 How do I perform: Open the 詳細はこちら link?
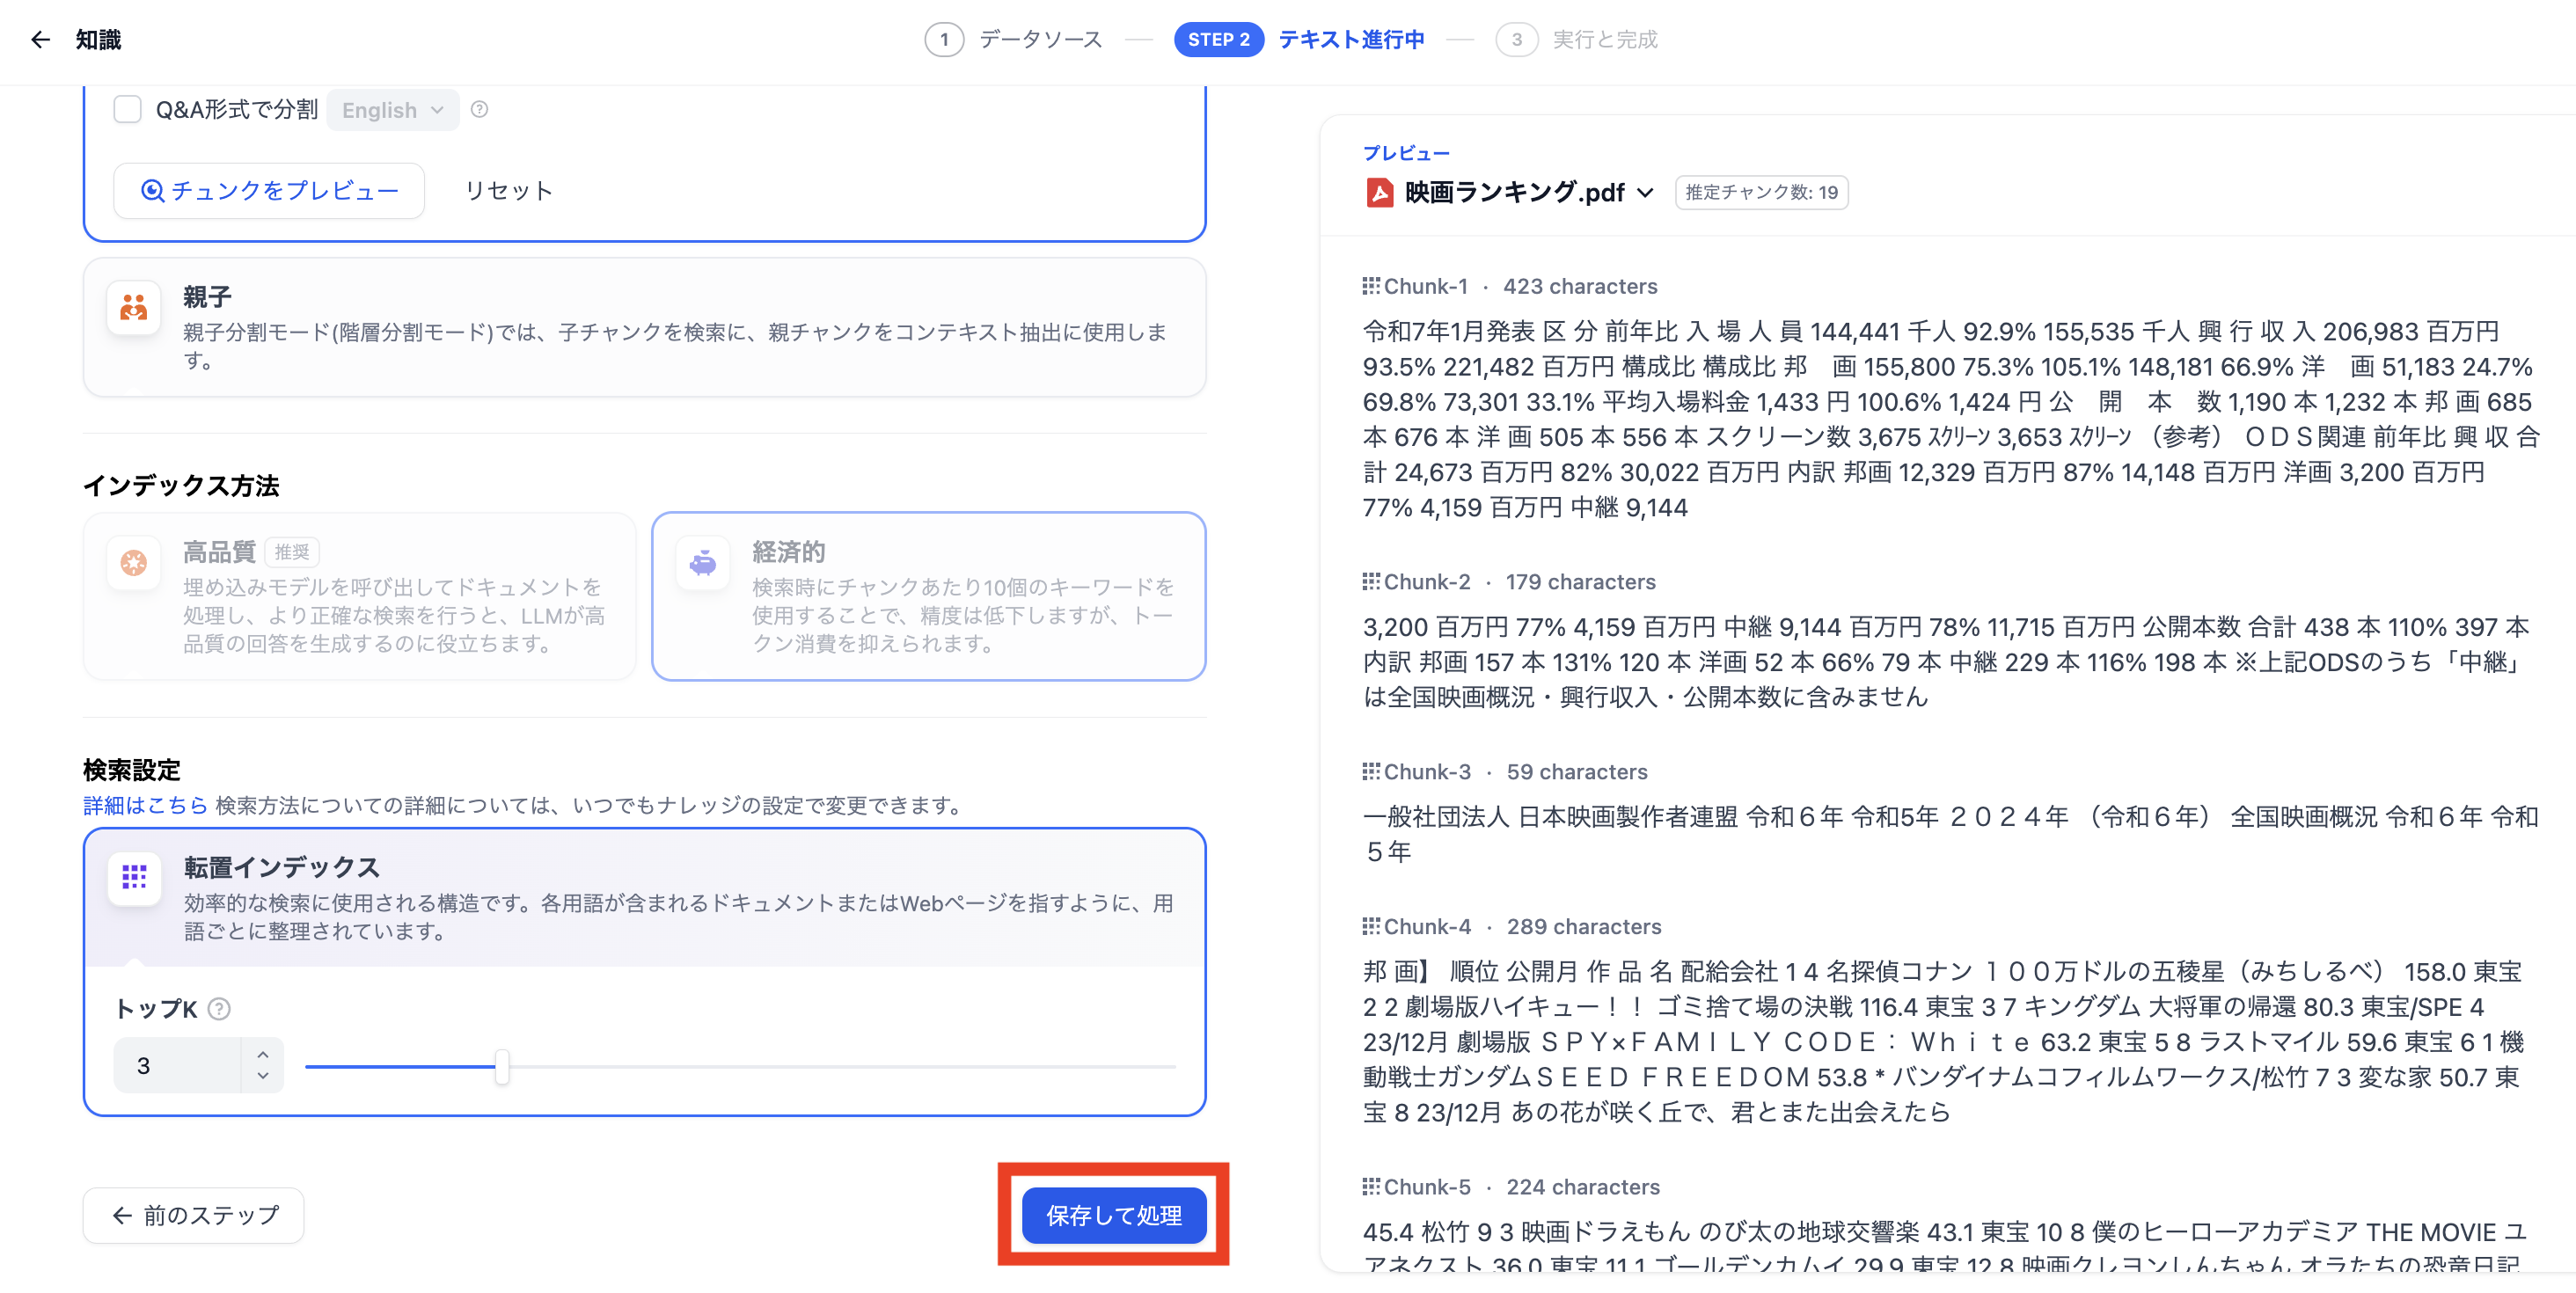tap(145, 804)
